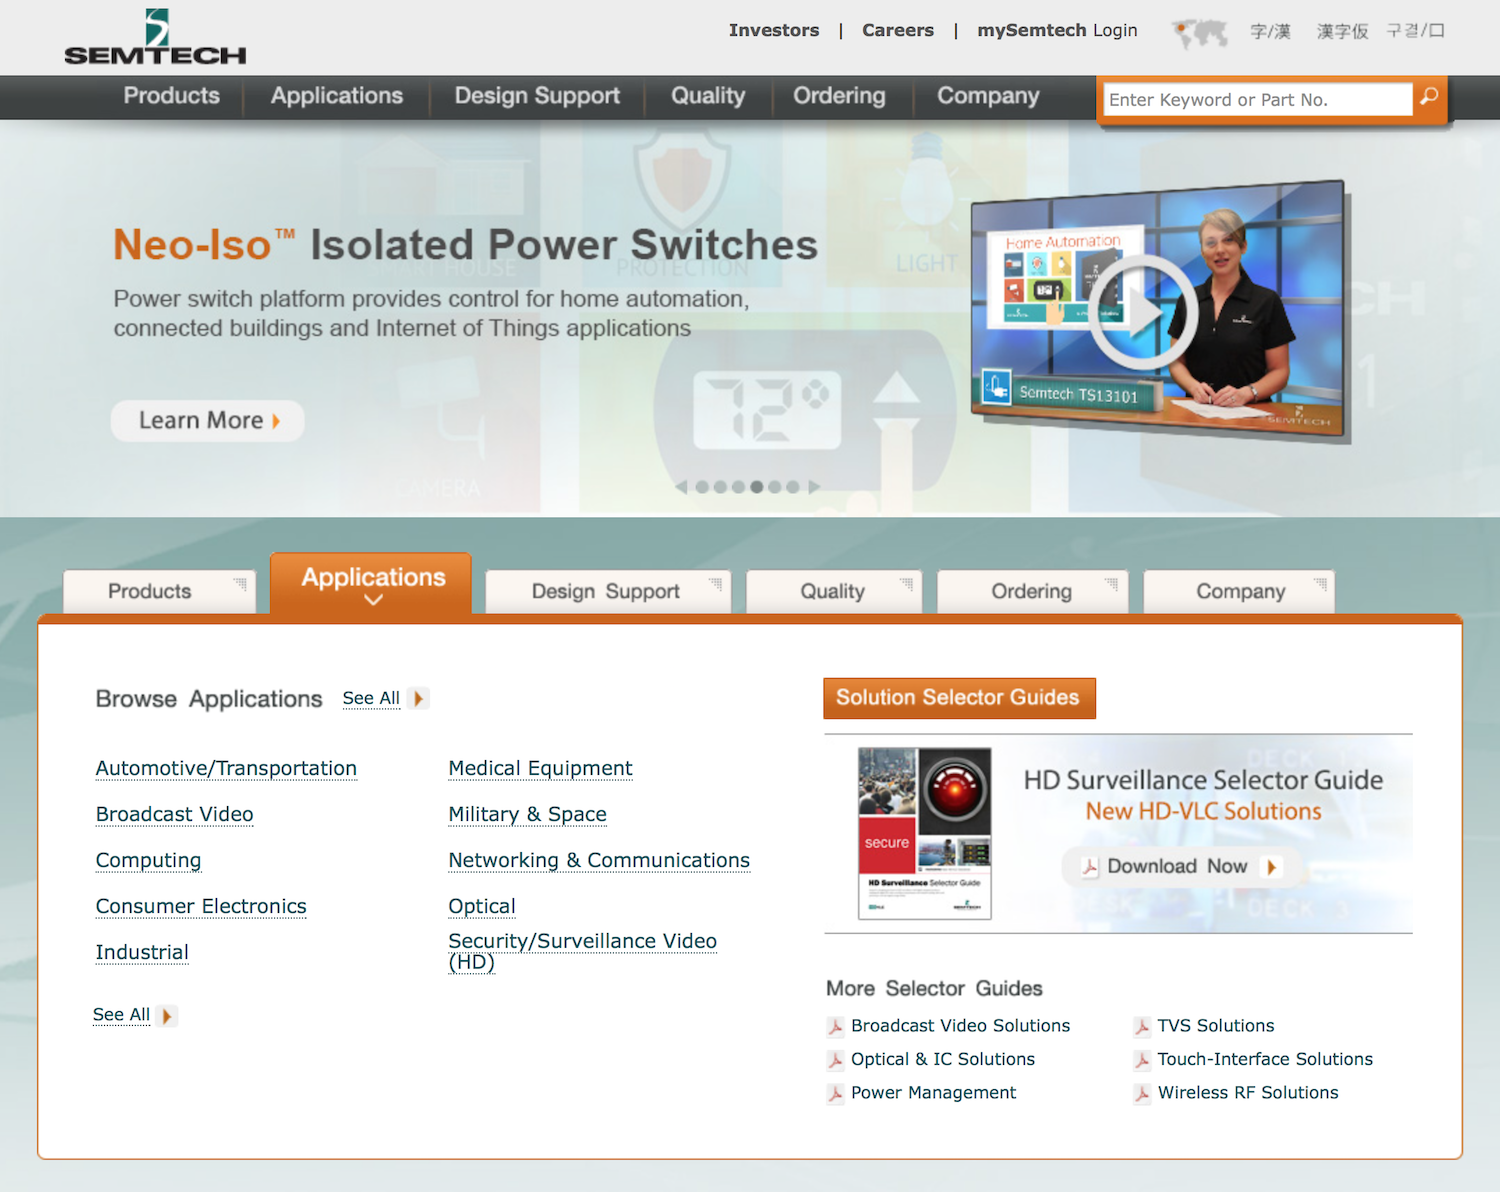Screen dimensions: 1500x1192
Task: Click the PDF icon beside TVS Solutions
Action: tap(1142, 1027)
